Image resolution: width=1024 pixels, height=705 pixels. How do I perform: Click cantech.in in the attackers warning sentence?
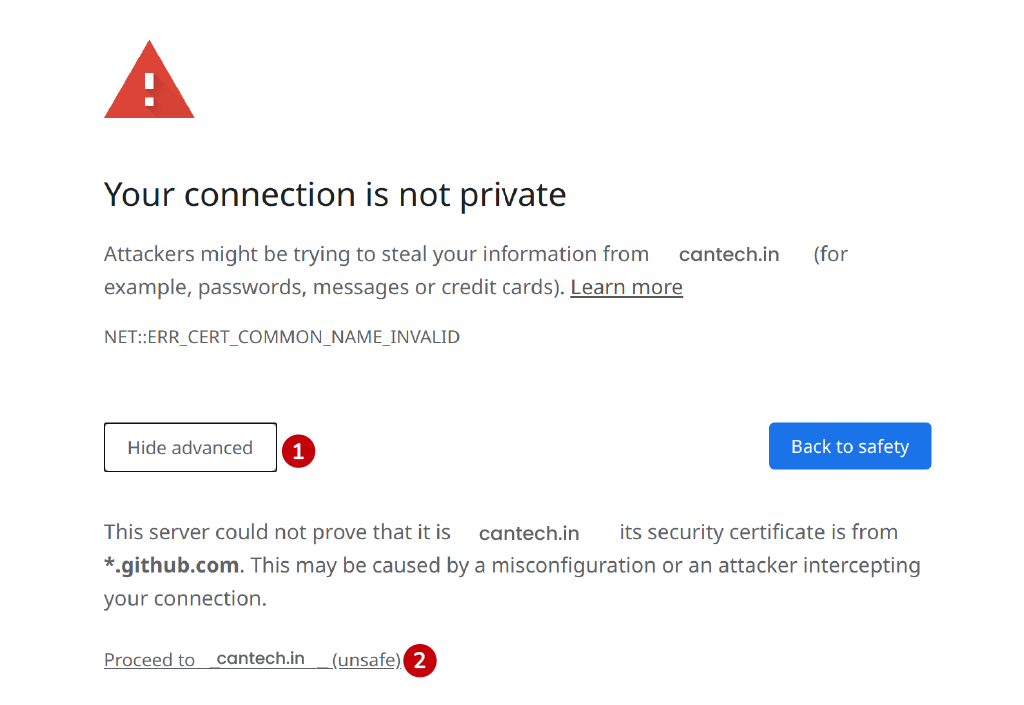[729, 254]
